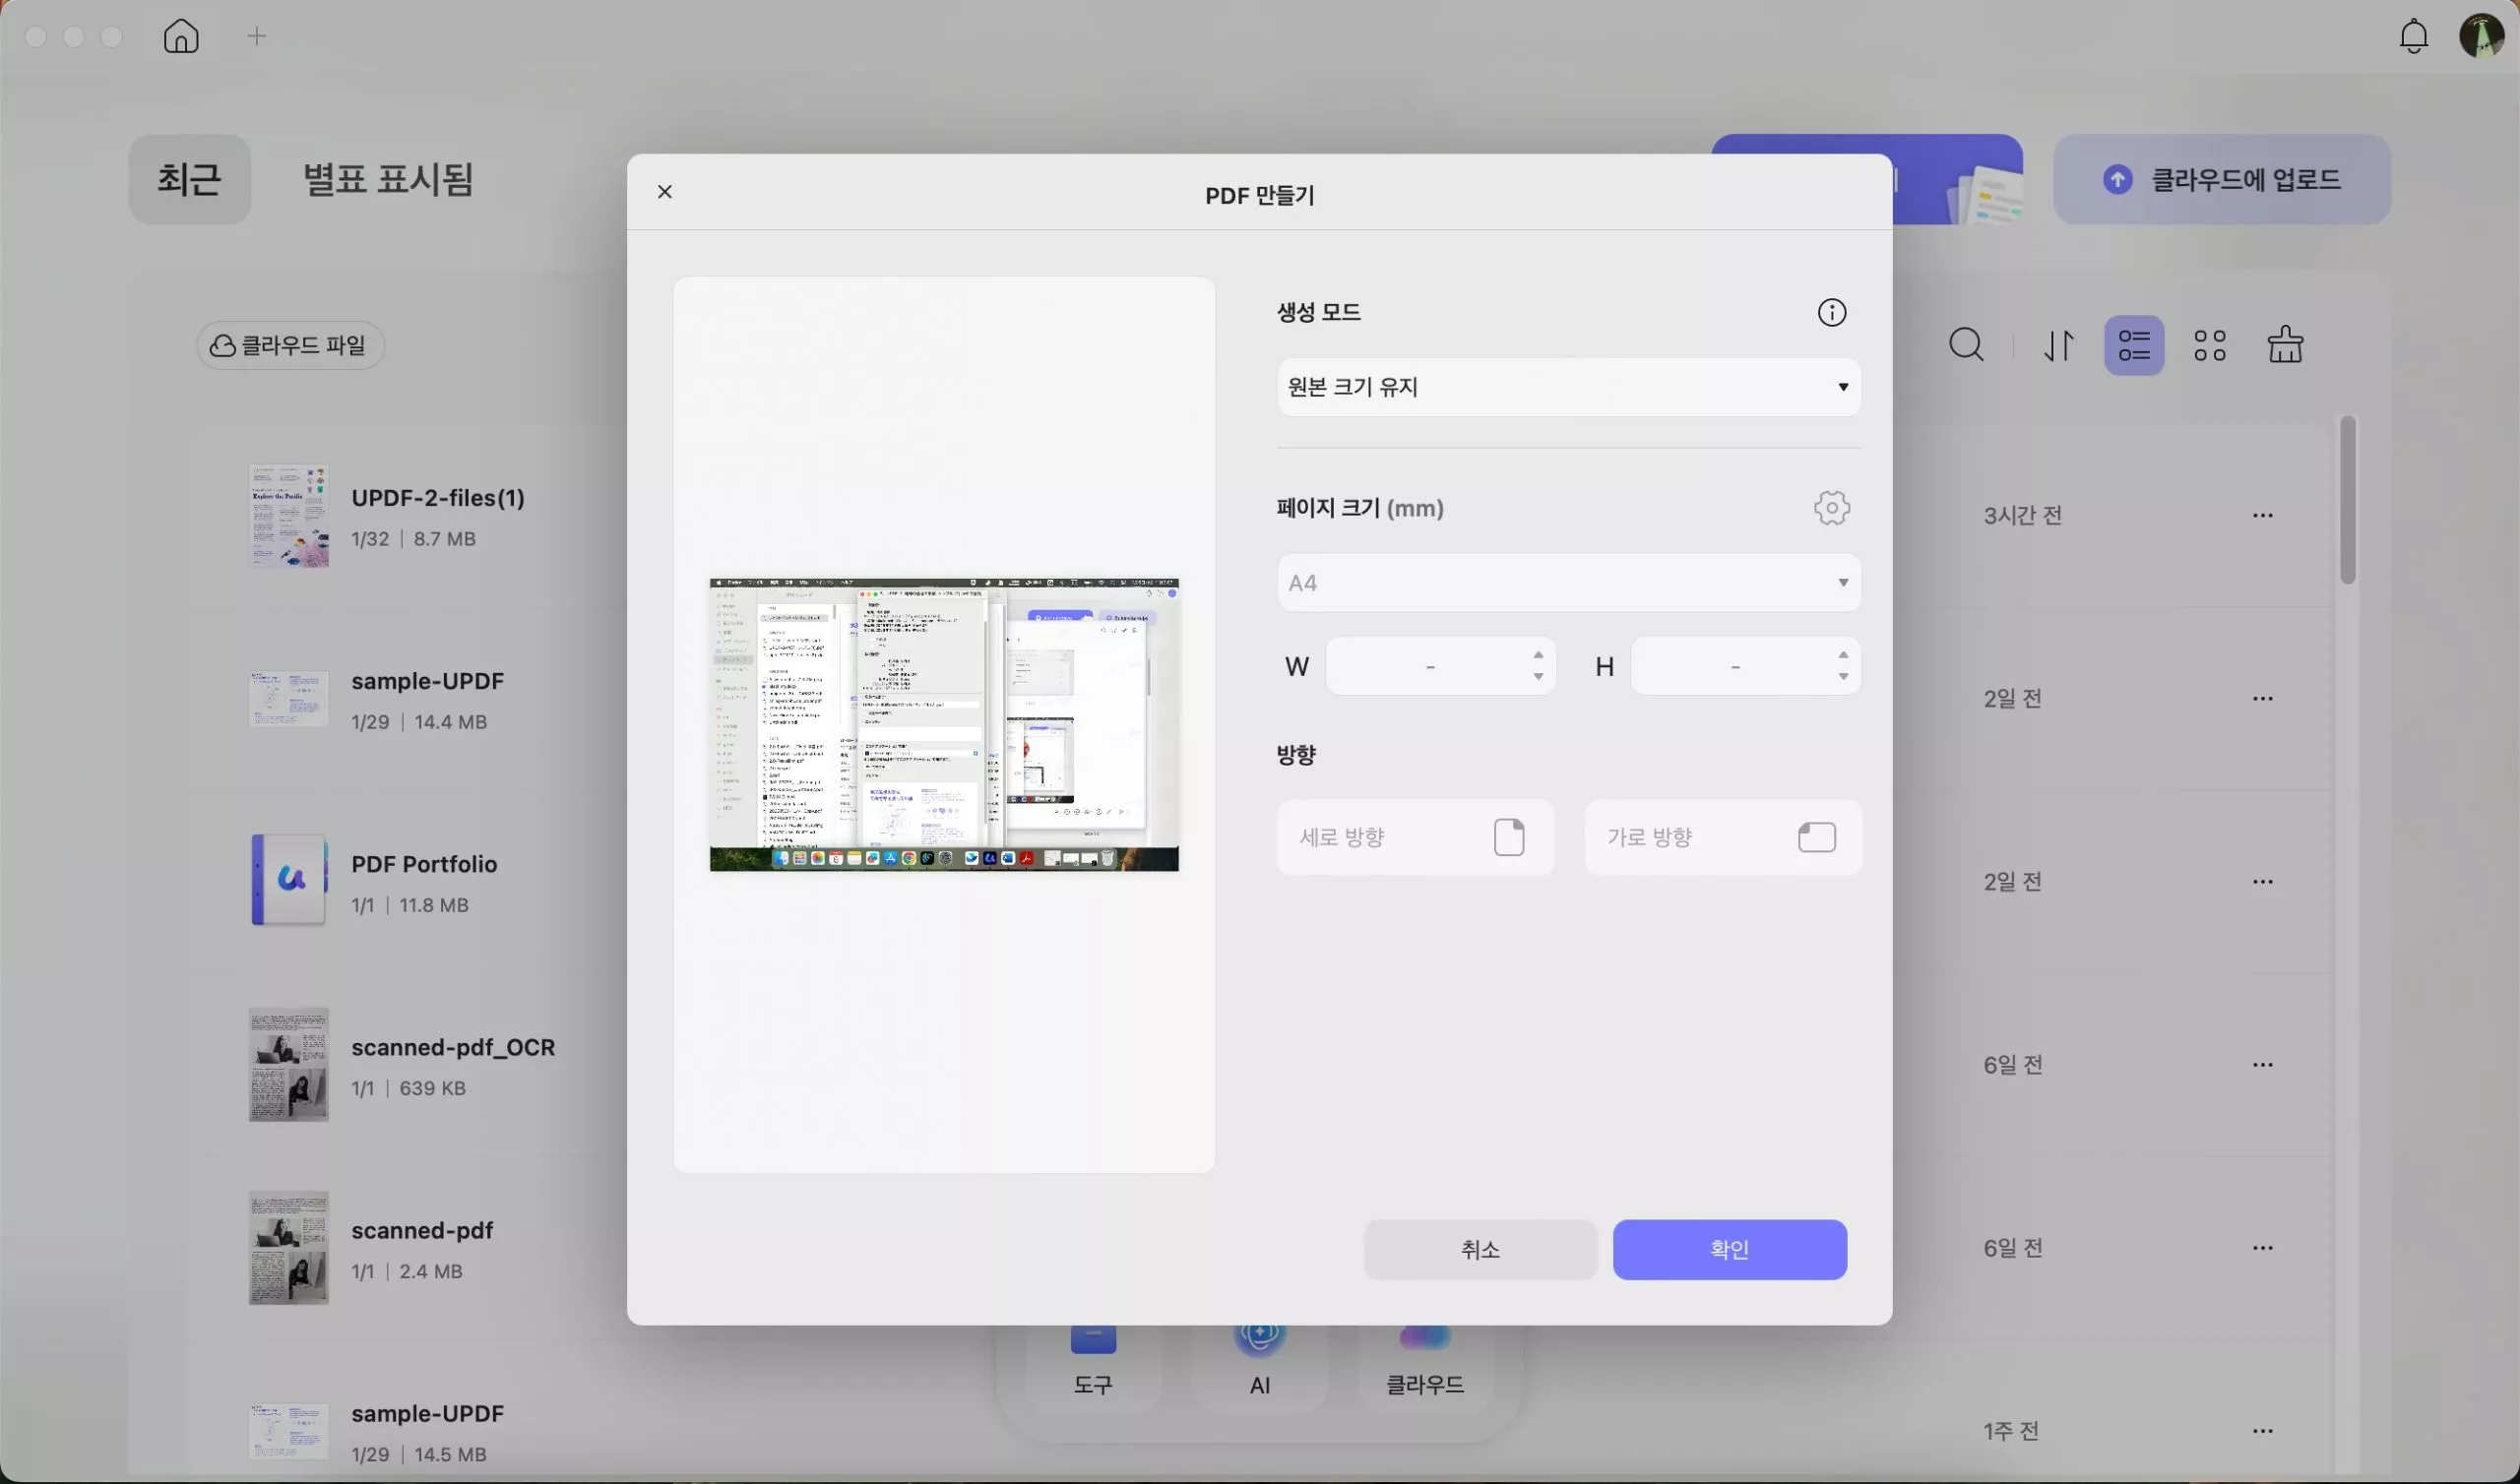Switch to the 별표 표시됨 tab
This screenshot has height=1484, width=2520.
click(x=388, y=180)
